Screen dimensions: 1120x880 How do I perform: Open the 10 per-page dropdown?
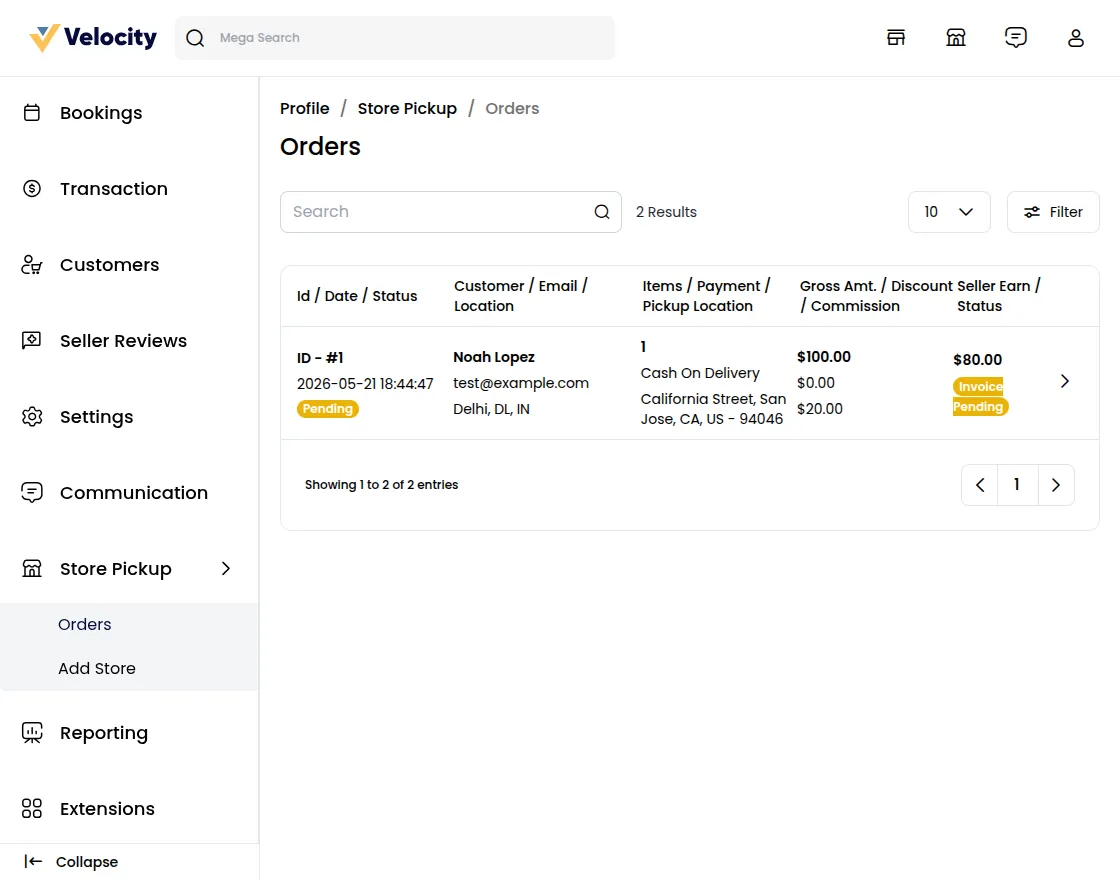pyautogui.click(x=949, y=212)
